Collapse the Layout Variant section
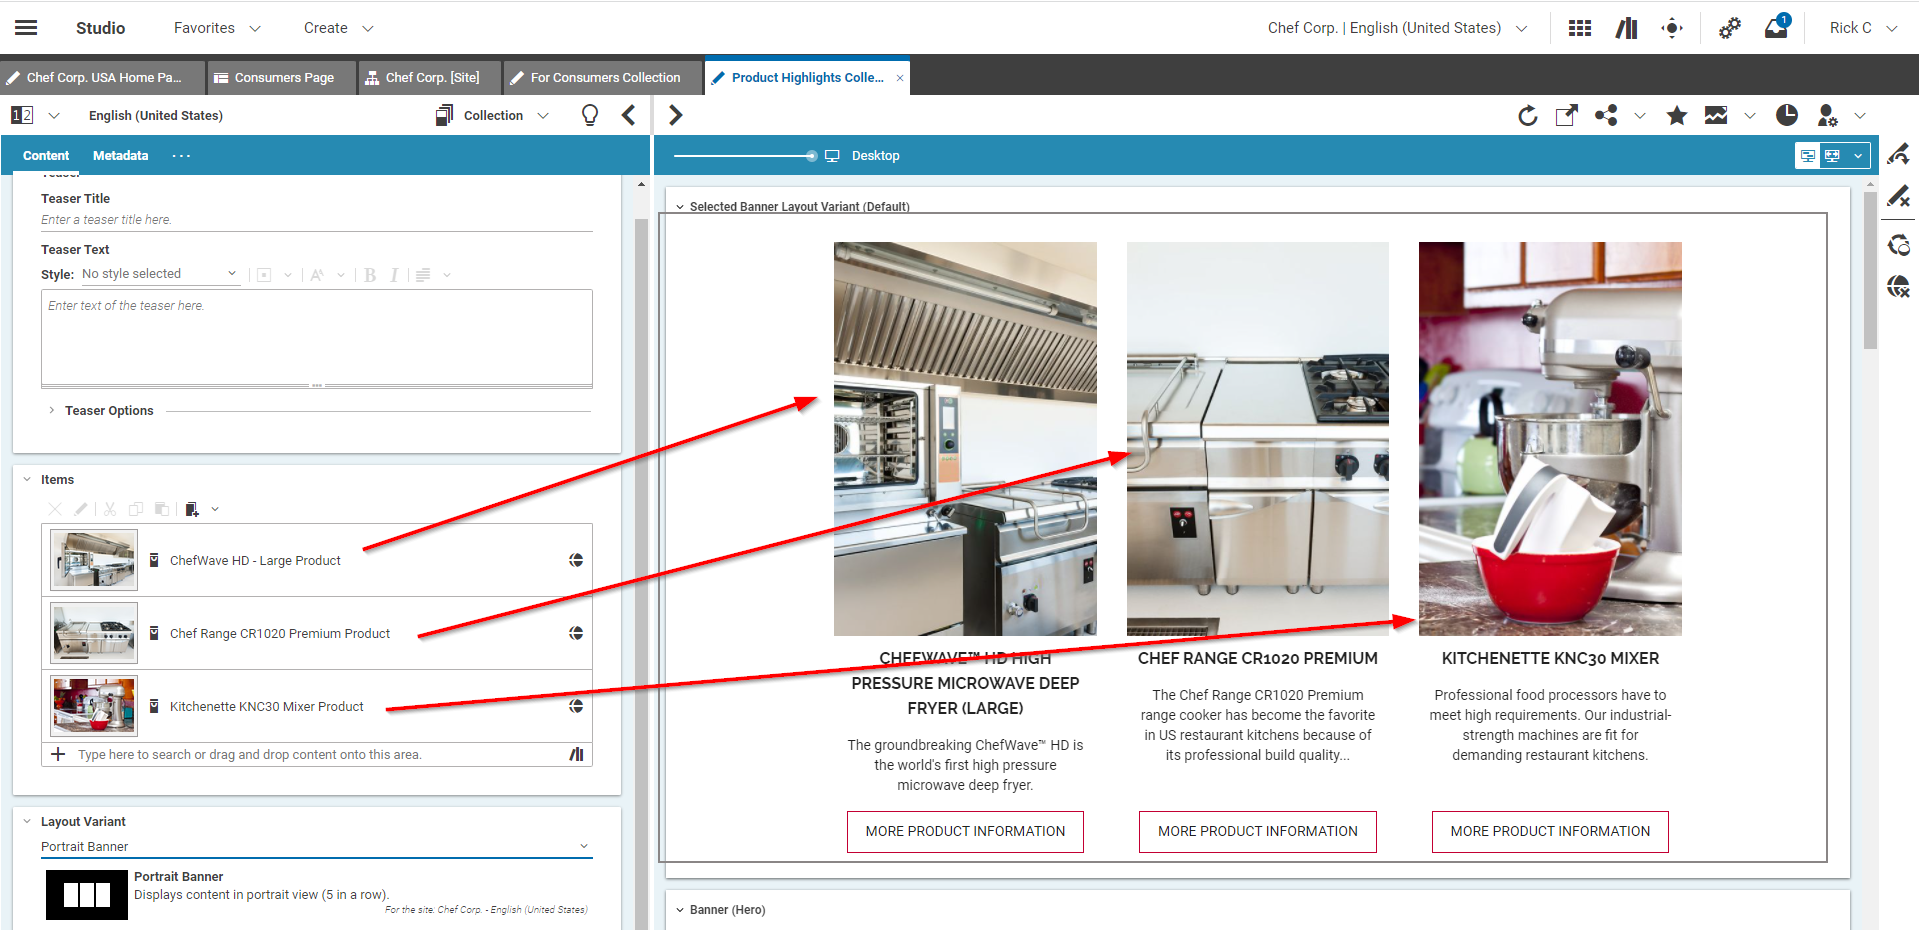This screenshot has width=1919, height=930. pos(27,822)
